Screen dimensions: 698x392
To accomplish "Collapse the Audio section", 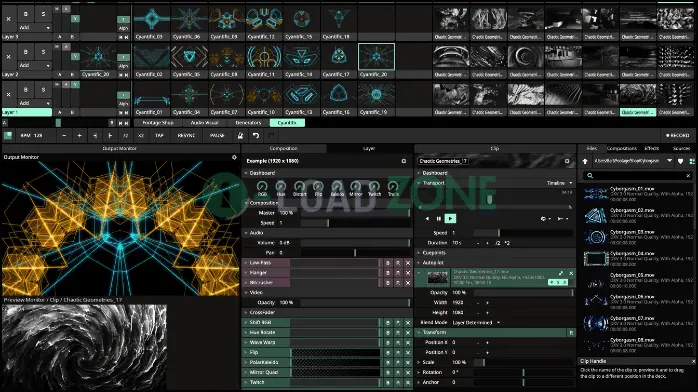I will coord(246,233).
